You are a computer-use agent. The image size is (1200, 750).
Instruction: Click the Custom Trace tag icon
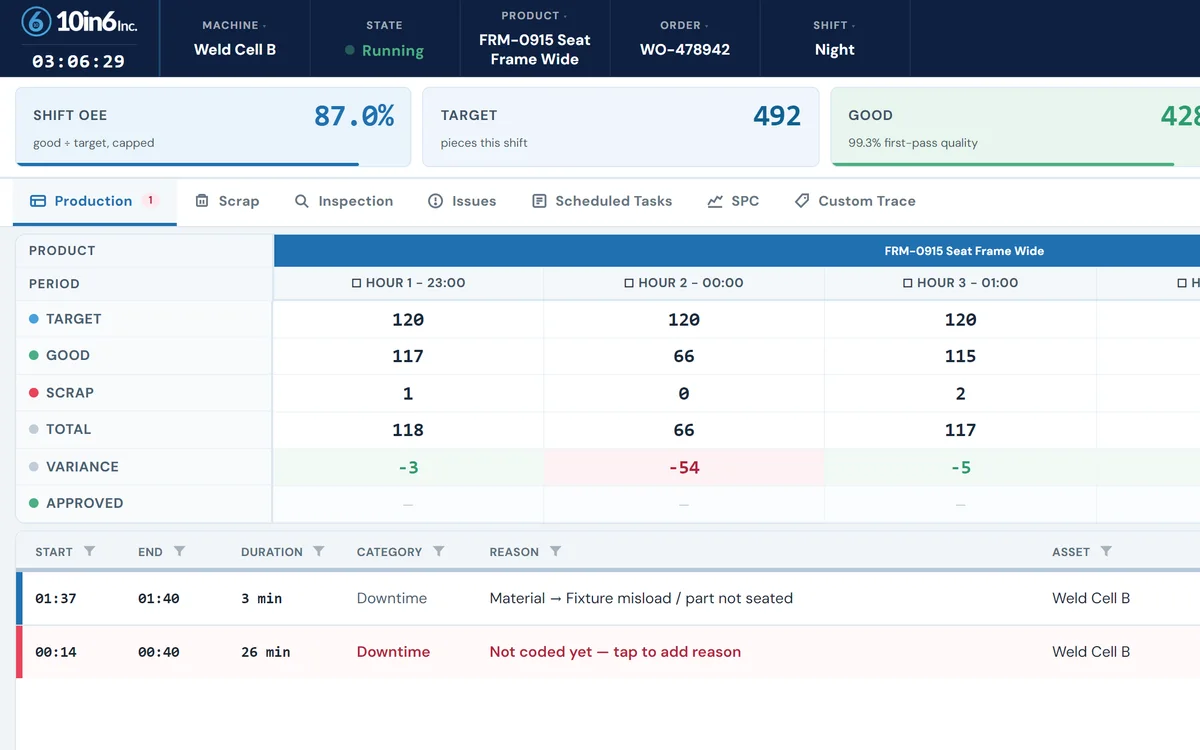802,201
